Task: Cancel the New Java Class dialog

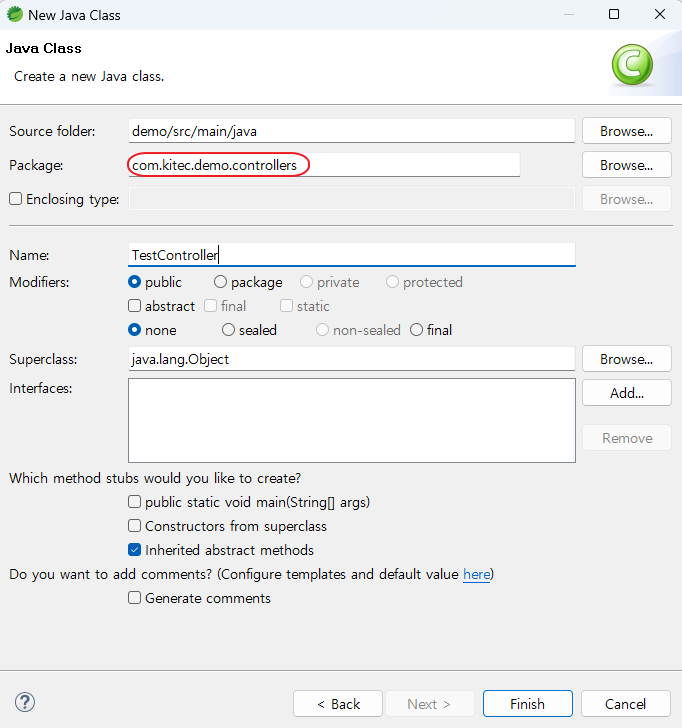Action: (x=625, y=704)
